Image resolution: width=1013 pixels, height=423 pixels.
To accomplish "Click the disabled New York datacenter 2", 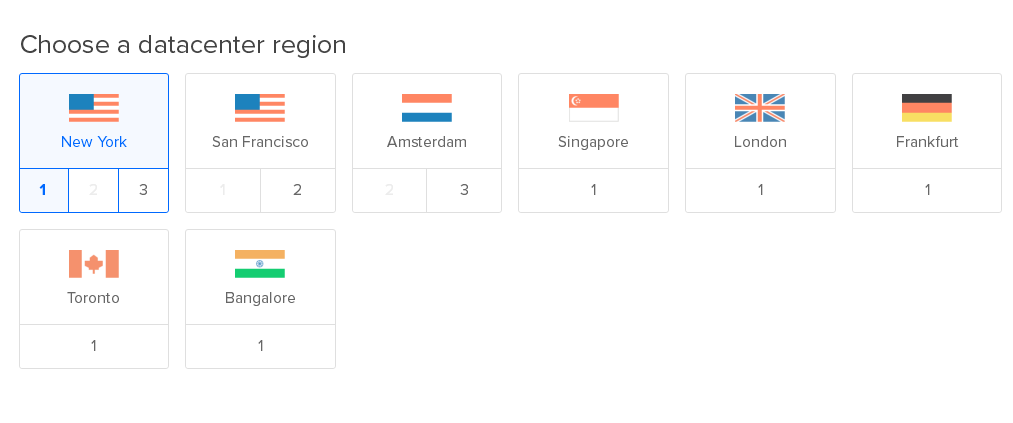I will [x=94, y=190].
